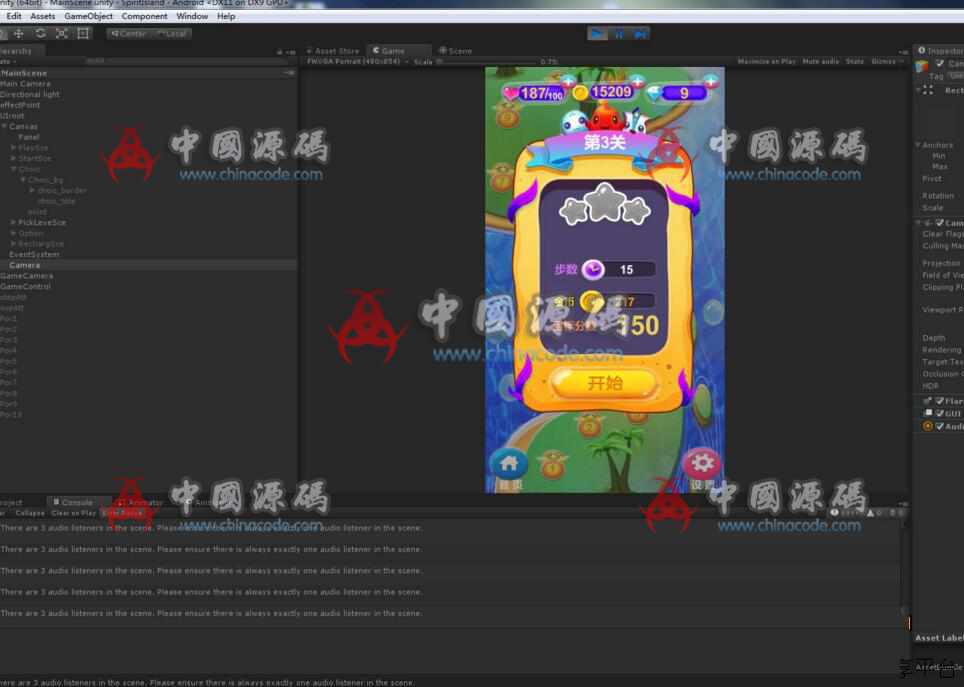Toggle Maximize on Play
The image size is (964, 687).
(766, 61)
